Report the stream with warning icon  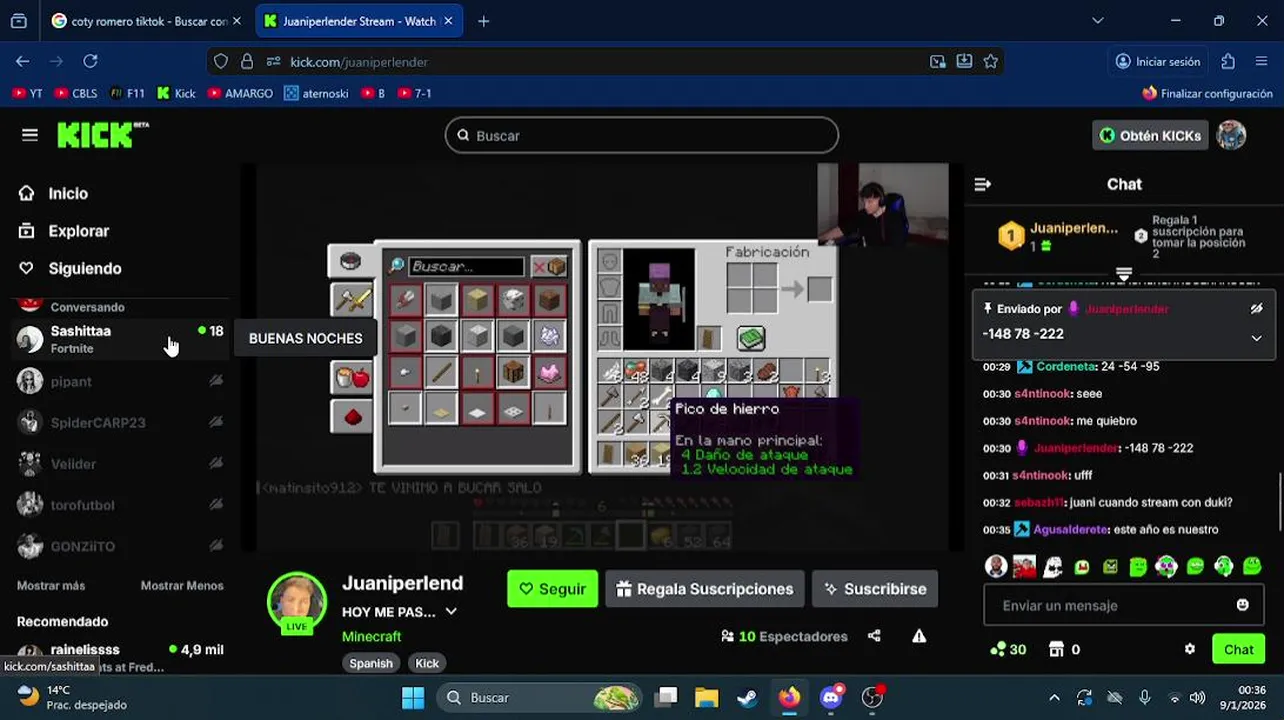[919, 636]
